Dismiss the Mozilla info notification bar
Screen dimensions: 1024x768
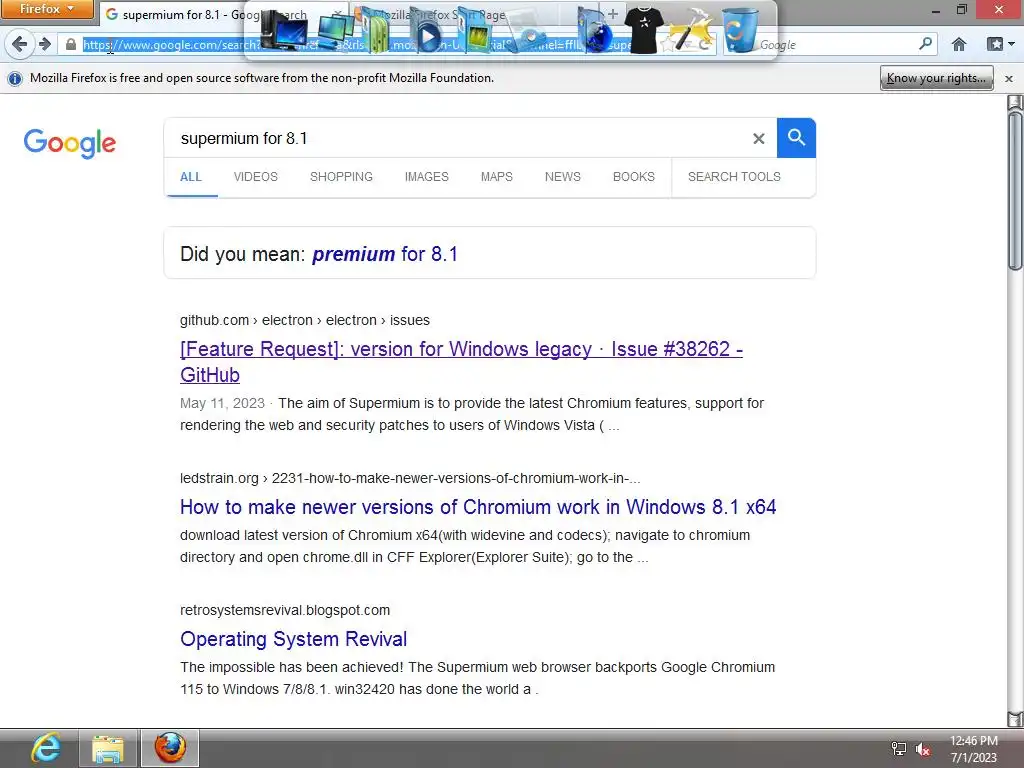[x=1009, y=78]
